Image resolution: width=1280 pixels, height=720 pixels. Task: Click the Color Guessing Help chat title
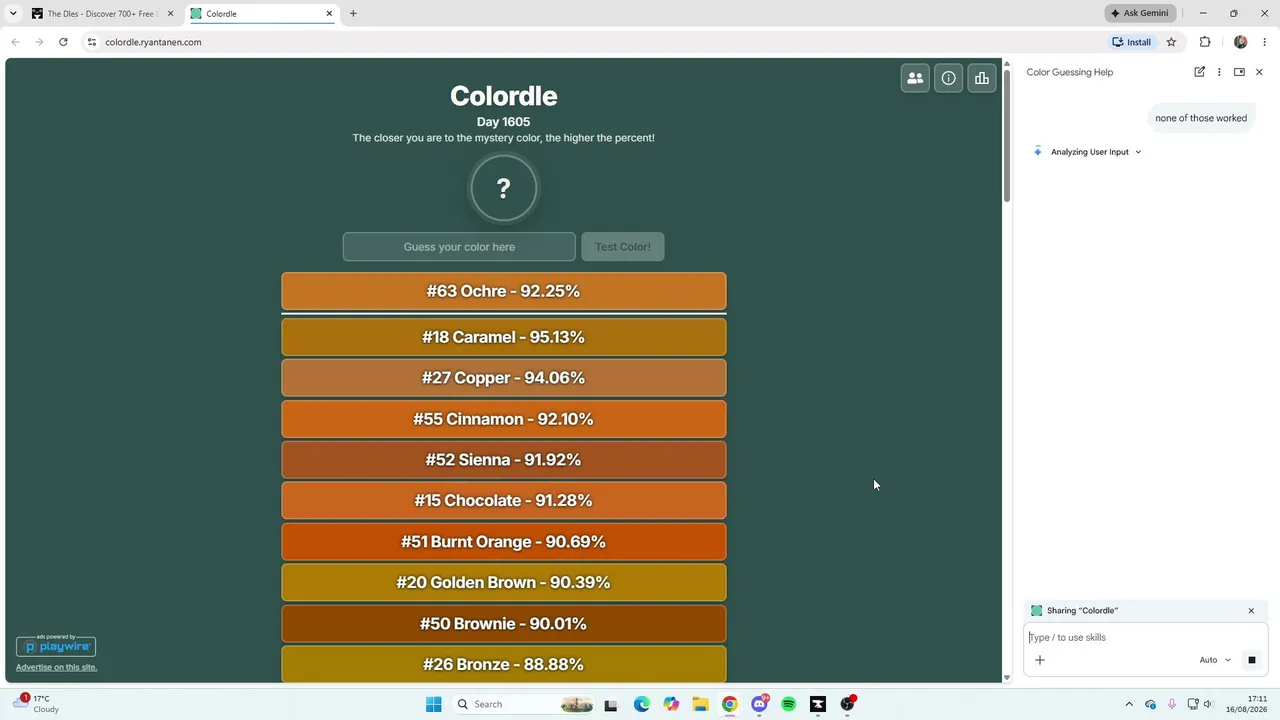[1070, 72]
